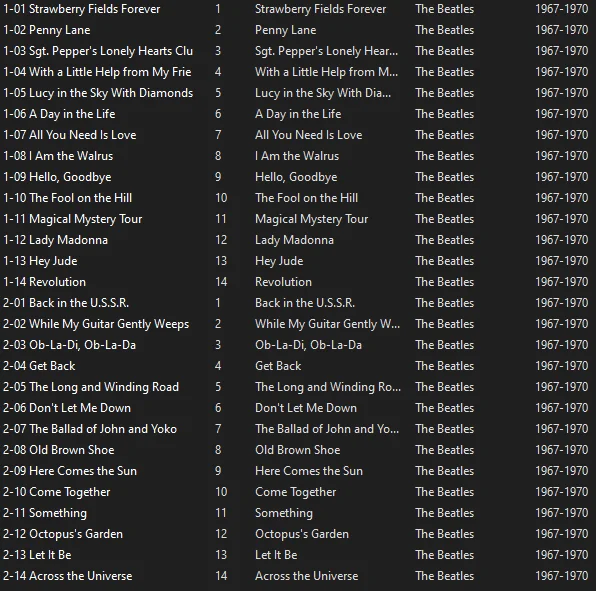
Task: Click title cell 'Let It Be'
Action: click(276, 555)
